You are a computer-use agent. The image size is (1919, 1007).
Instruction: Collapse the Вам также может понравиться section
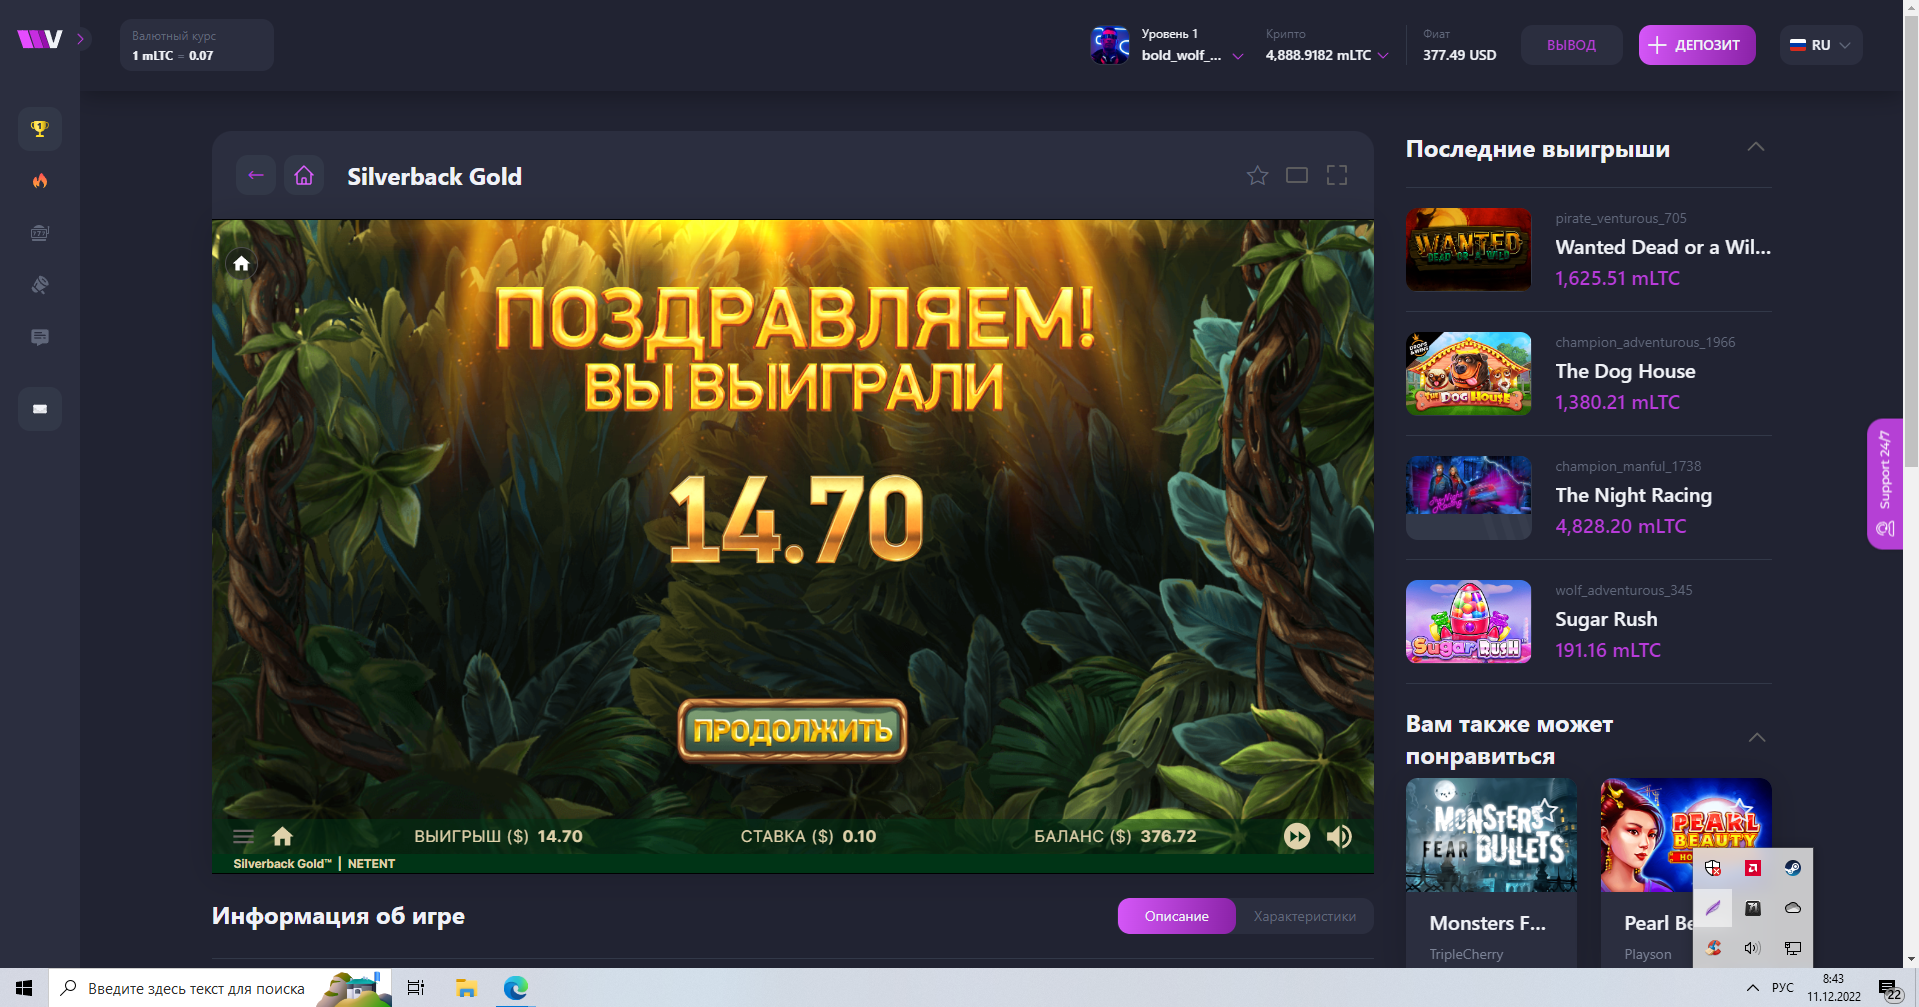tap(1757, 738)
